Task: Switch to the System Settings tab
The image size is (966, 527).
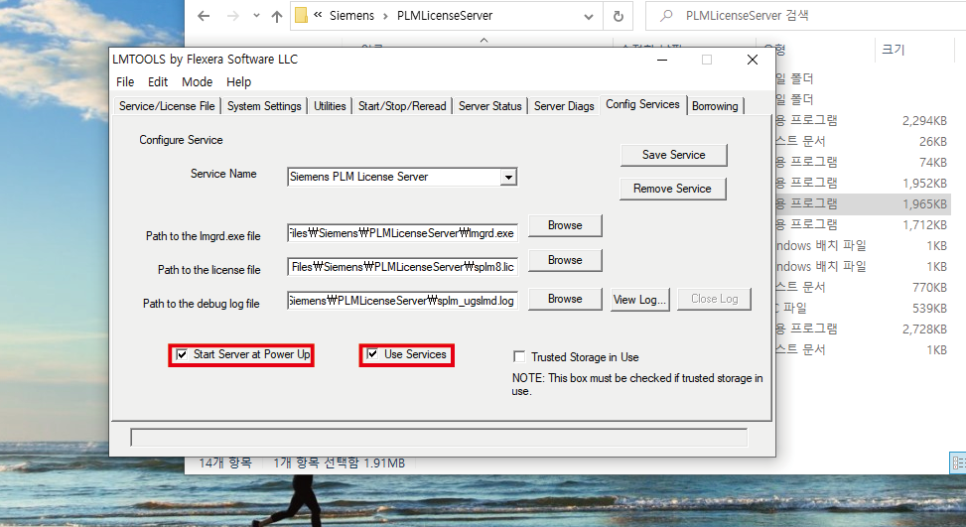Action: [x=264, y=106]
